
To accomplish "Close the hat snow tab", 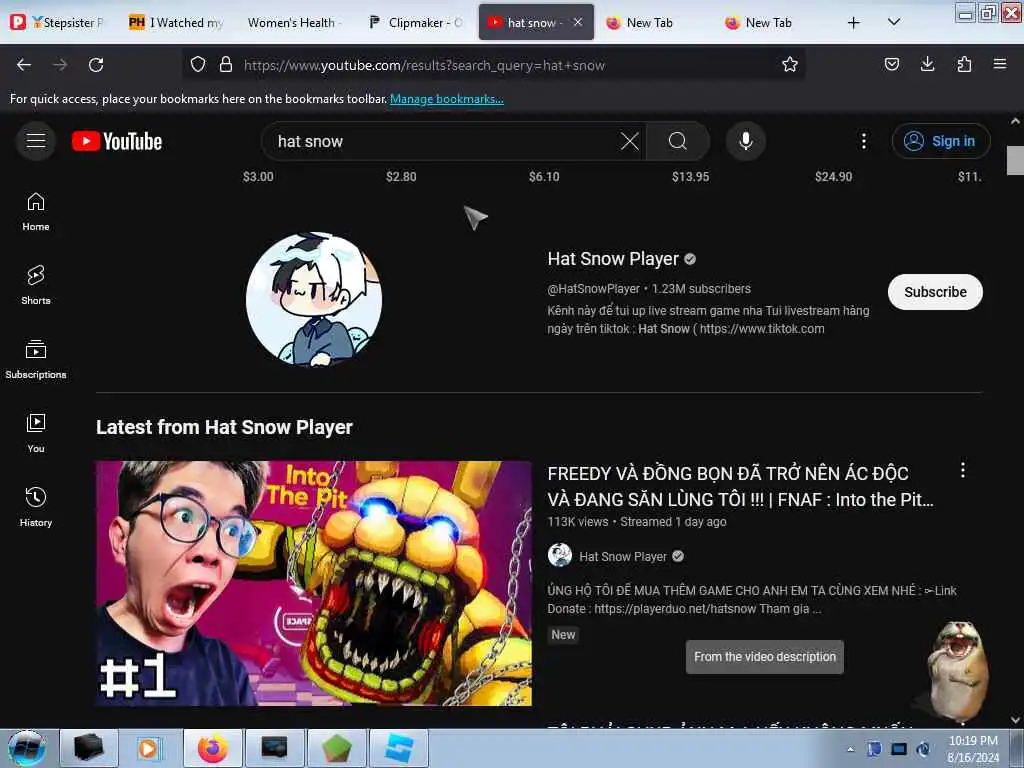I will [x=578, y=22].
